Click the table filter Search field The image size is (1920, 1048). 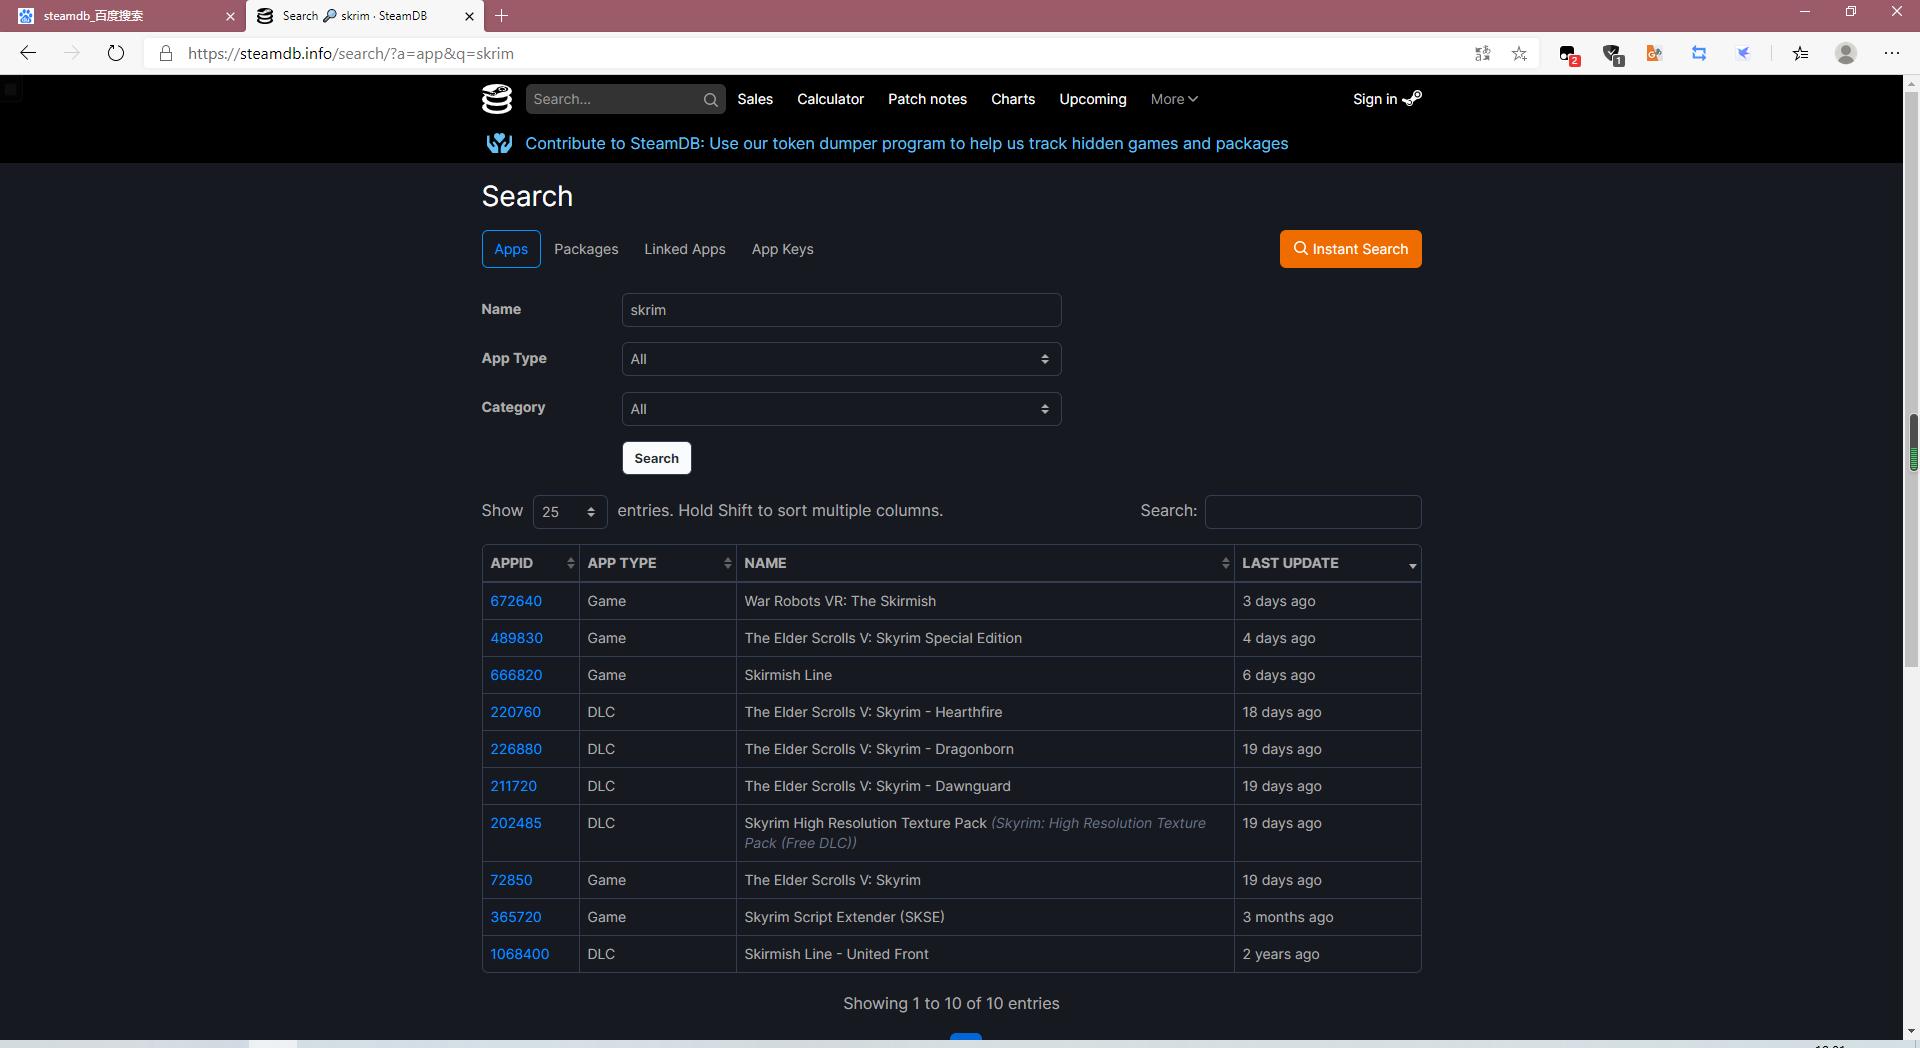(1313, 512)
